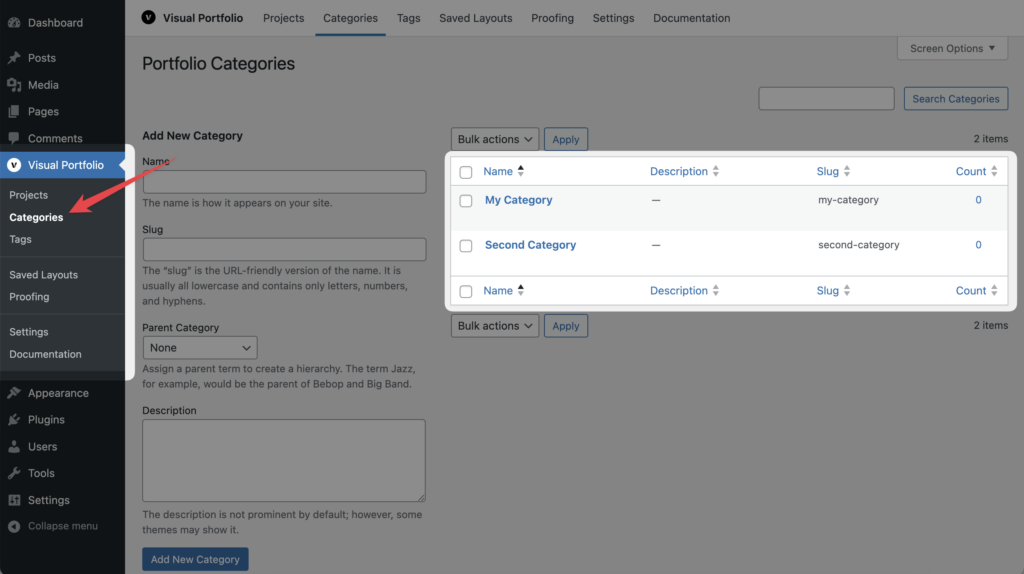1024x574 pixels.
Task: Switch to the Saved Layouts tab
Action: pyautogui.click(x=475, y=18)
